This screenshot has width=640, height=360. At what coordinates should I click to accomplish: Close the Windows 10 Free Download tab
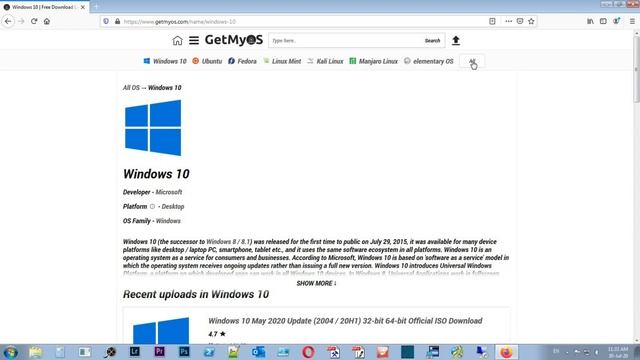[83, 7]
